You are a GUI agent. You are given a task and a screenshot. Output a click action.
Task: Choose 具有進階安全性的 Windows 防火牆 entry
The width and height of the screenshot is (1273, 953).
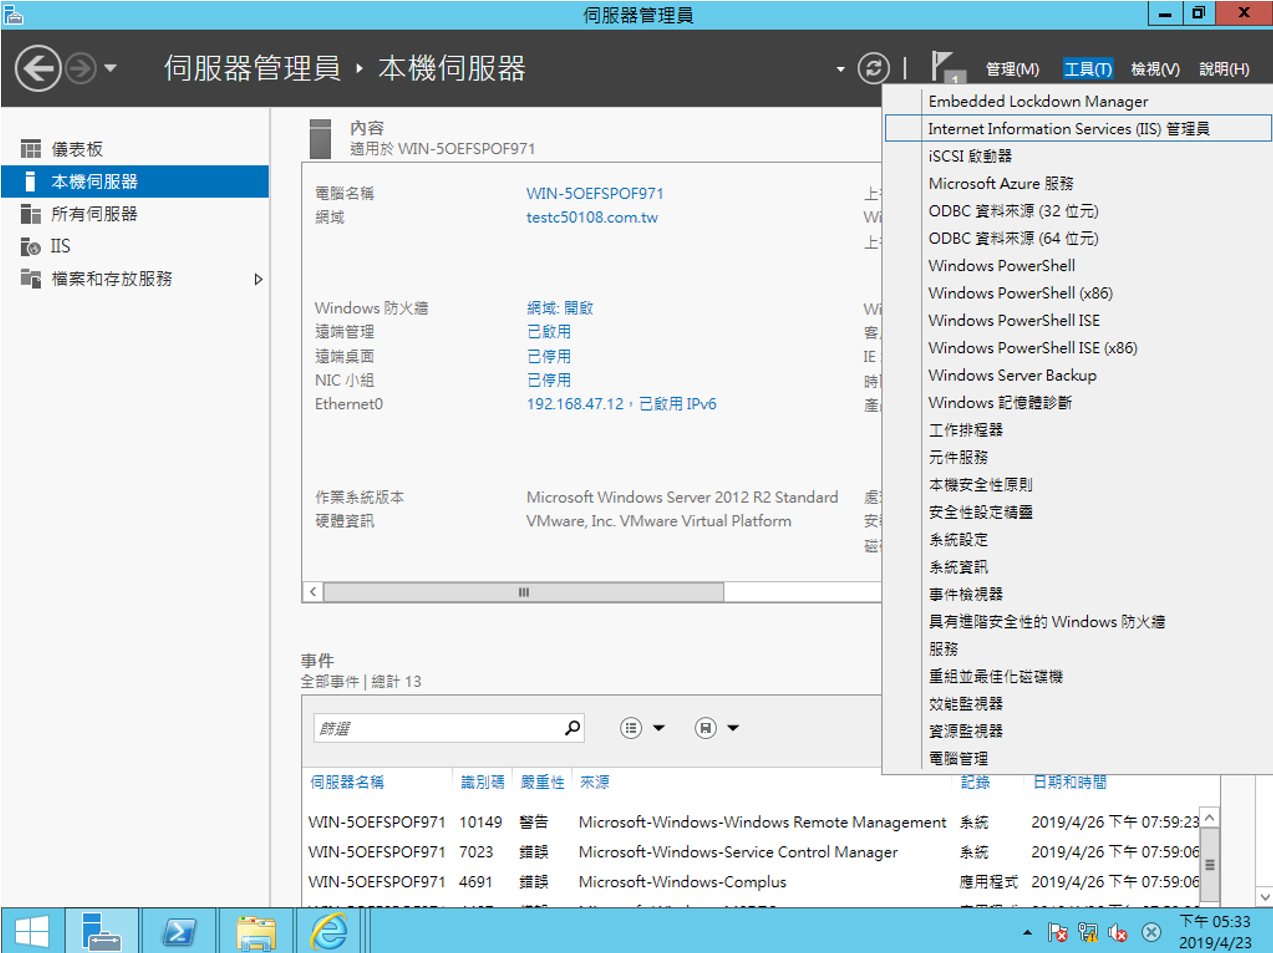click(x=1077, y=622)
